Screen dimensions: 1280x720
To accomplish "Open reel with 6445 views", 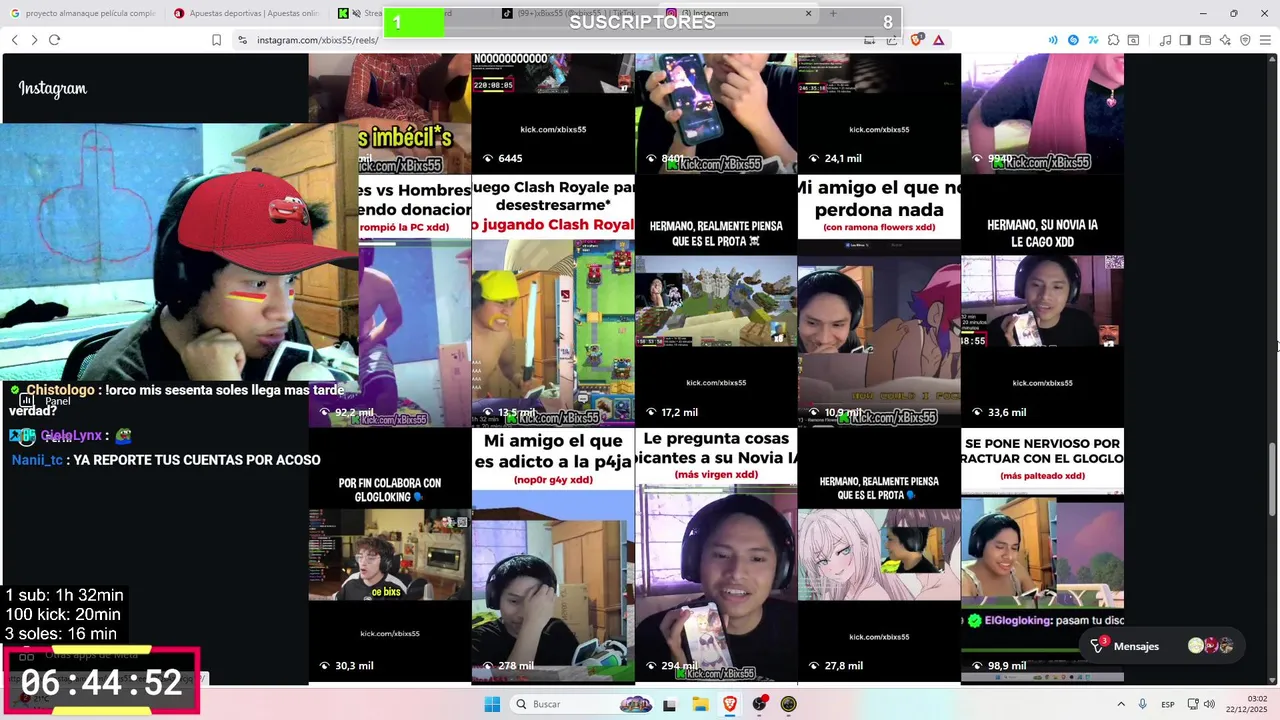I will point(553,113).
